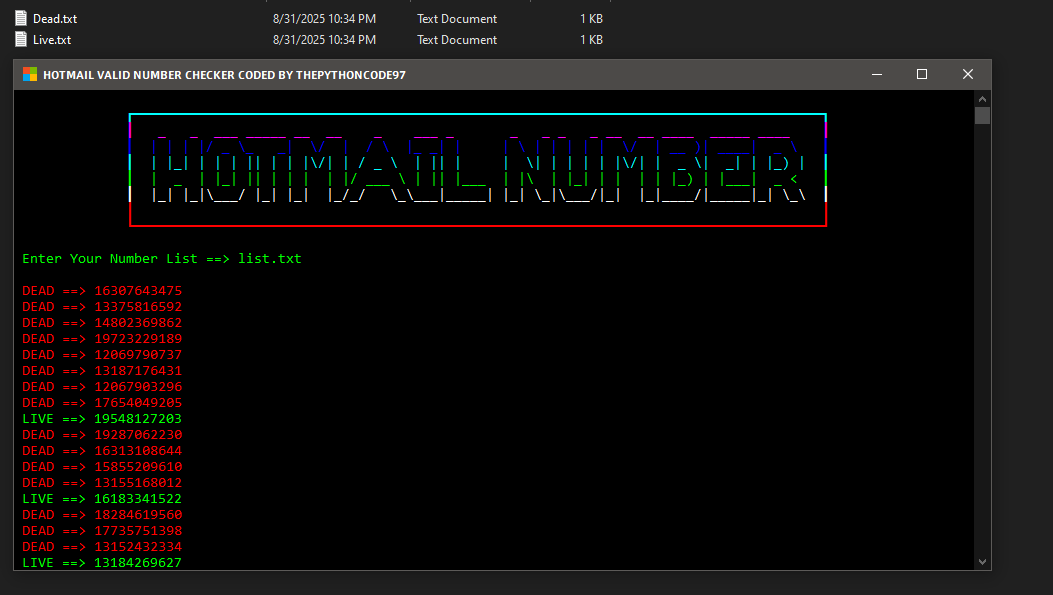Click the 1 KB size of Dead.txt

point(591,19)
